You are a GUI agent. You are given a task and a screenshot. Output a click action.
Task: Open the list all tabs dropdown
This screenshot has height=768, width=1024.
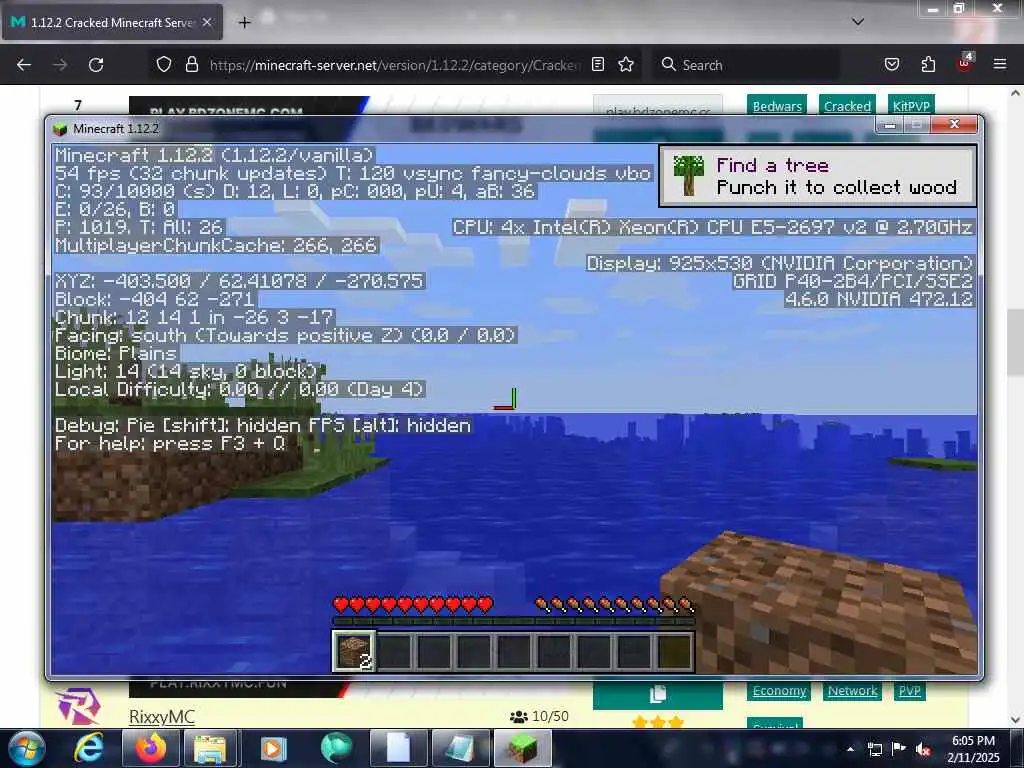point(858,22)
